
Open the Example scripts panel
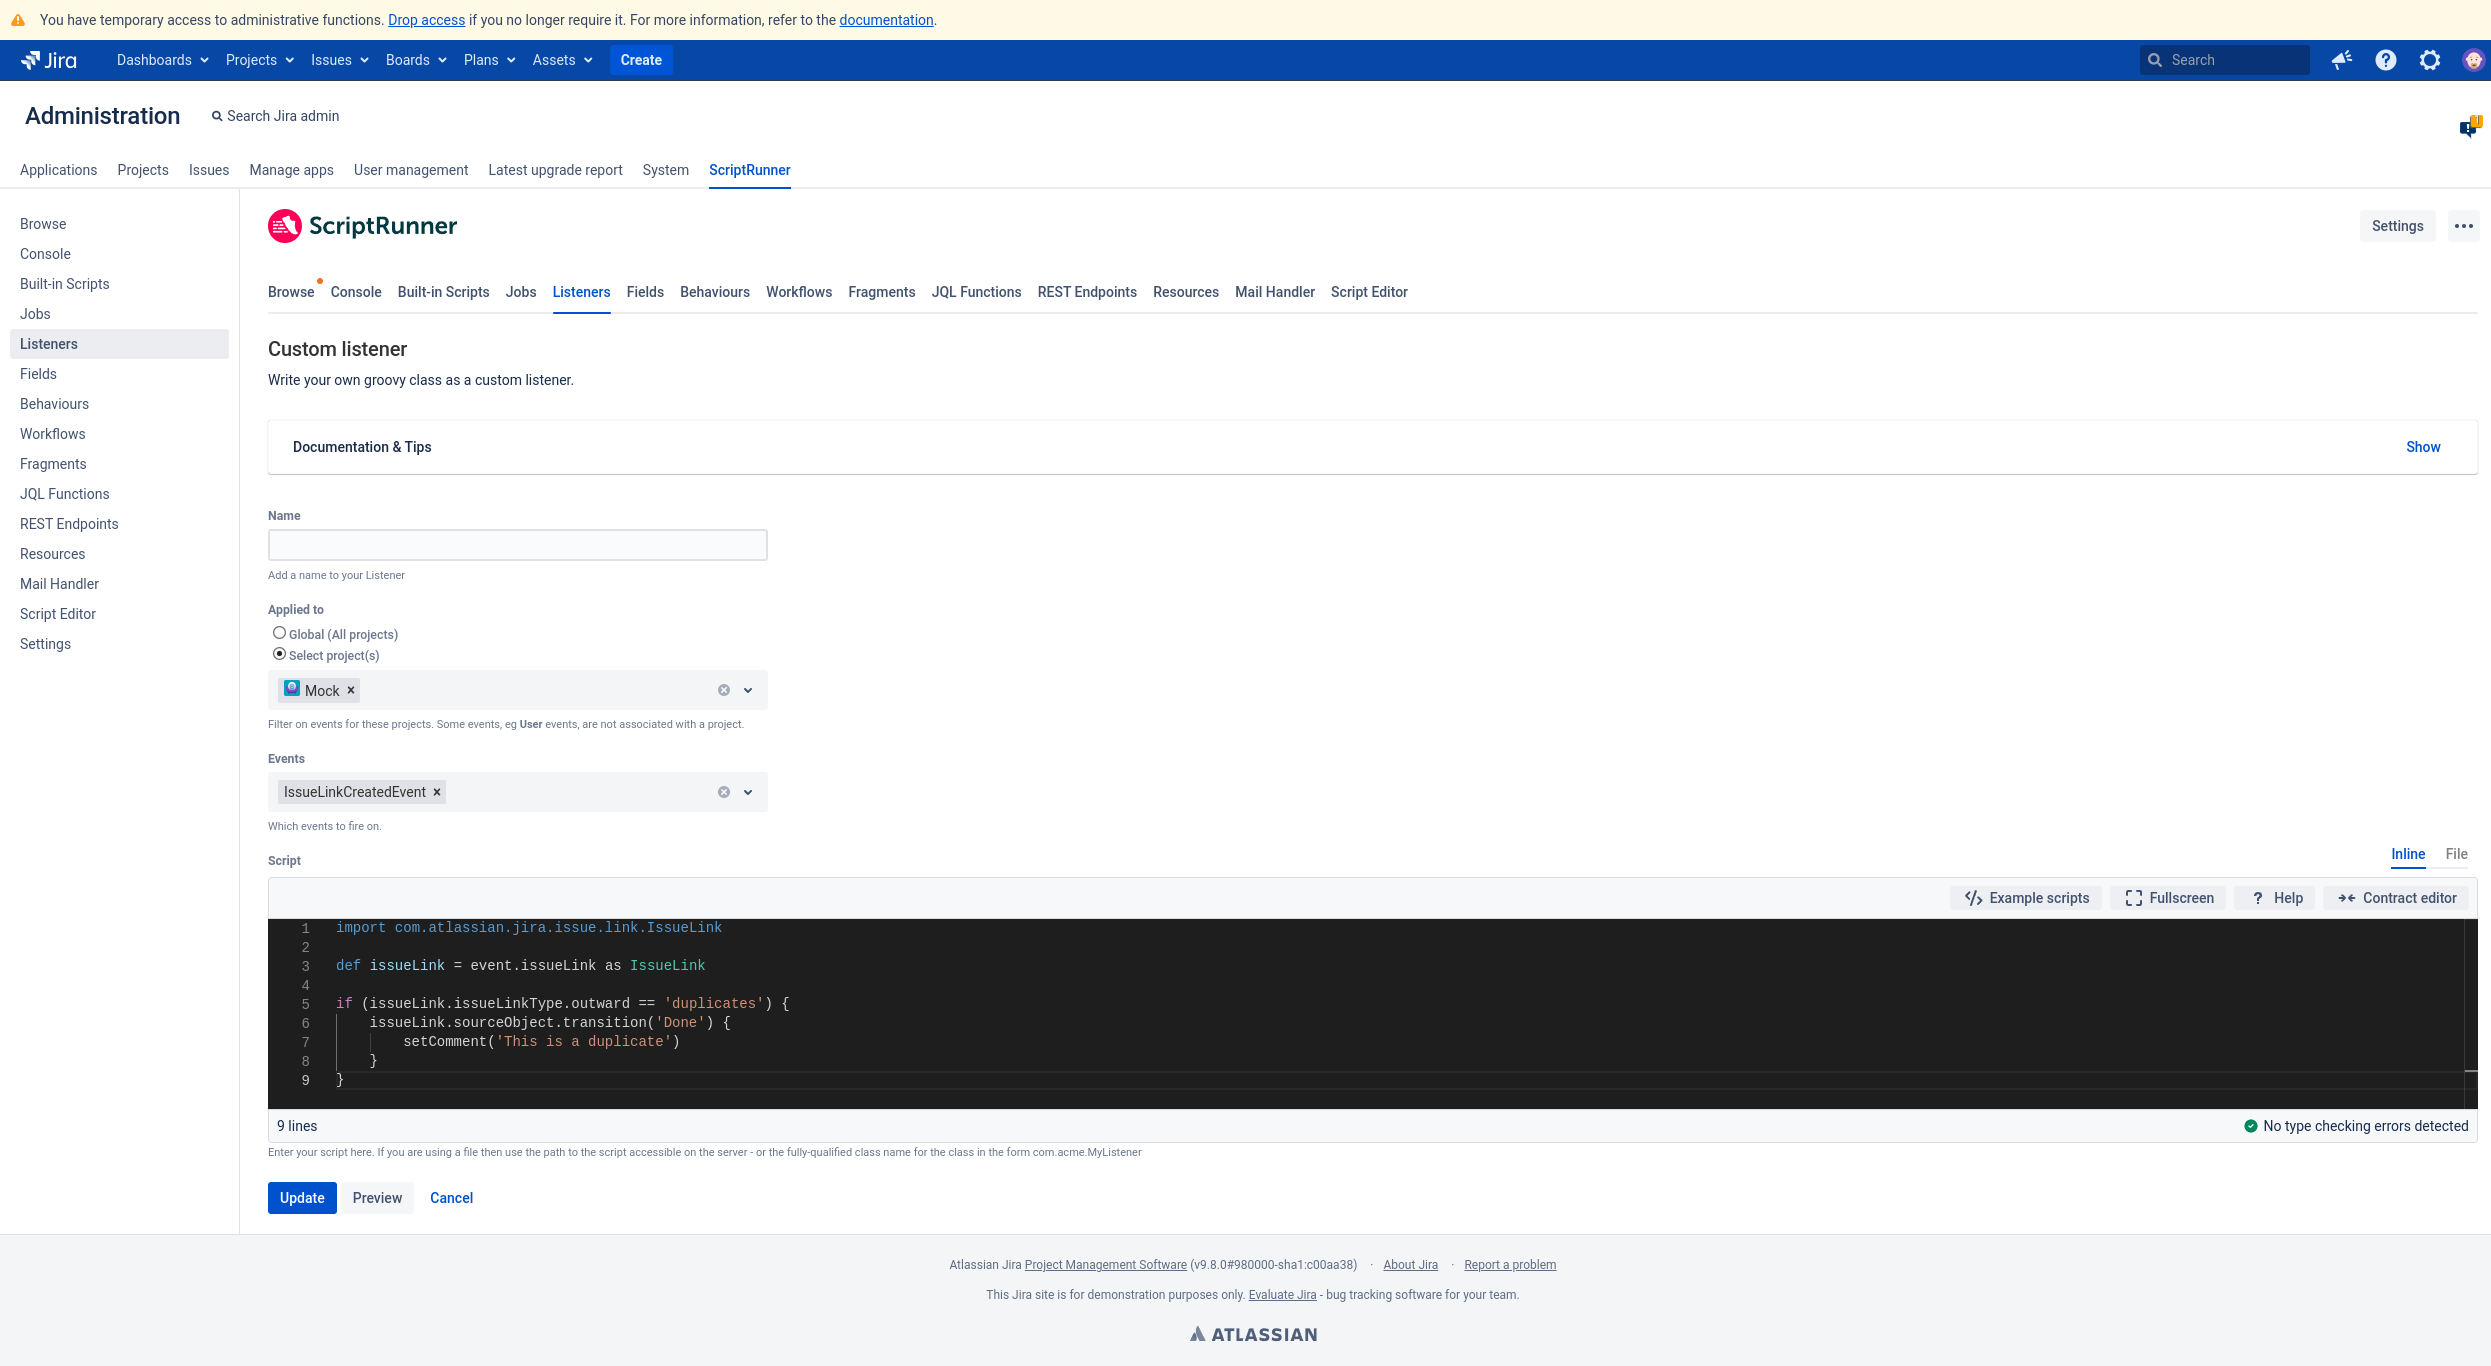(x=2024, y=897)
